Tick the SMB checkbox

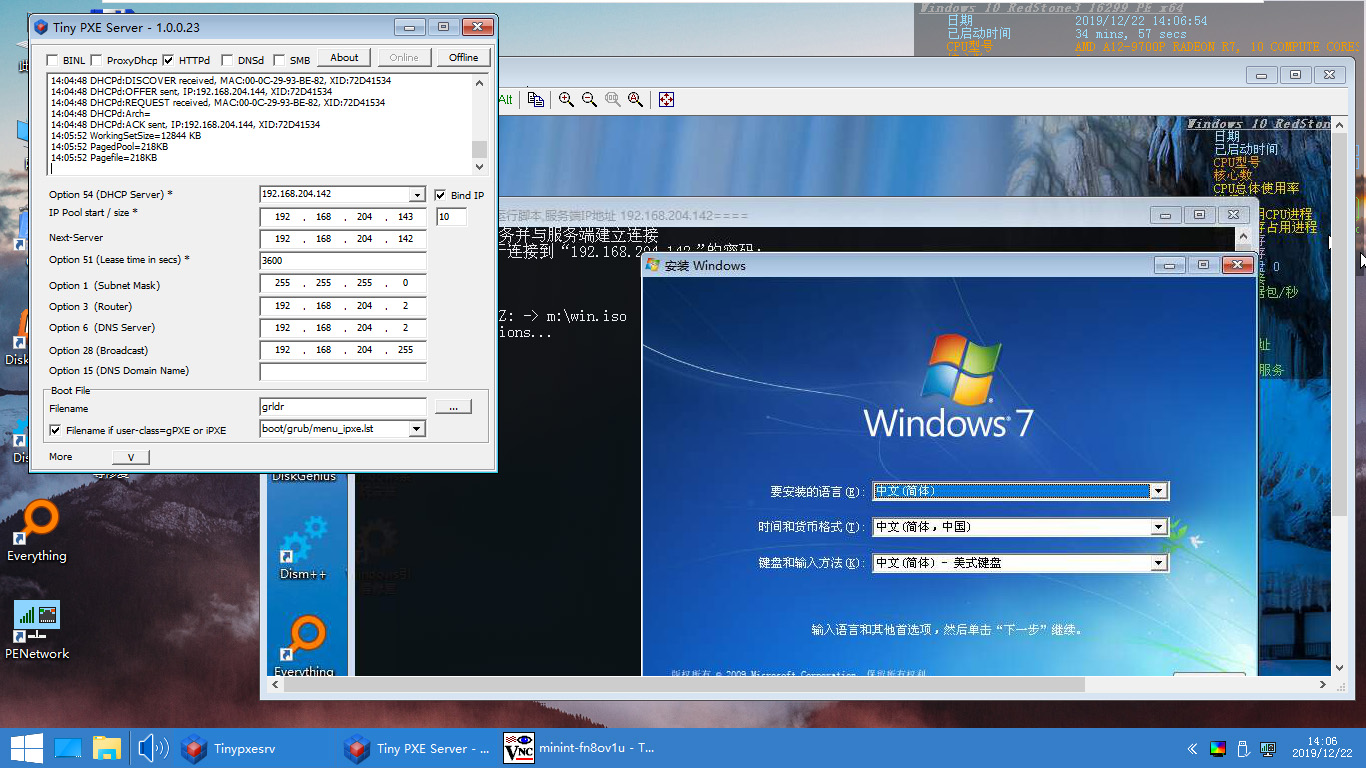(279, 60)
